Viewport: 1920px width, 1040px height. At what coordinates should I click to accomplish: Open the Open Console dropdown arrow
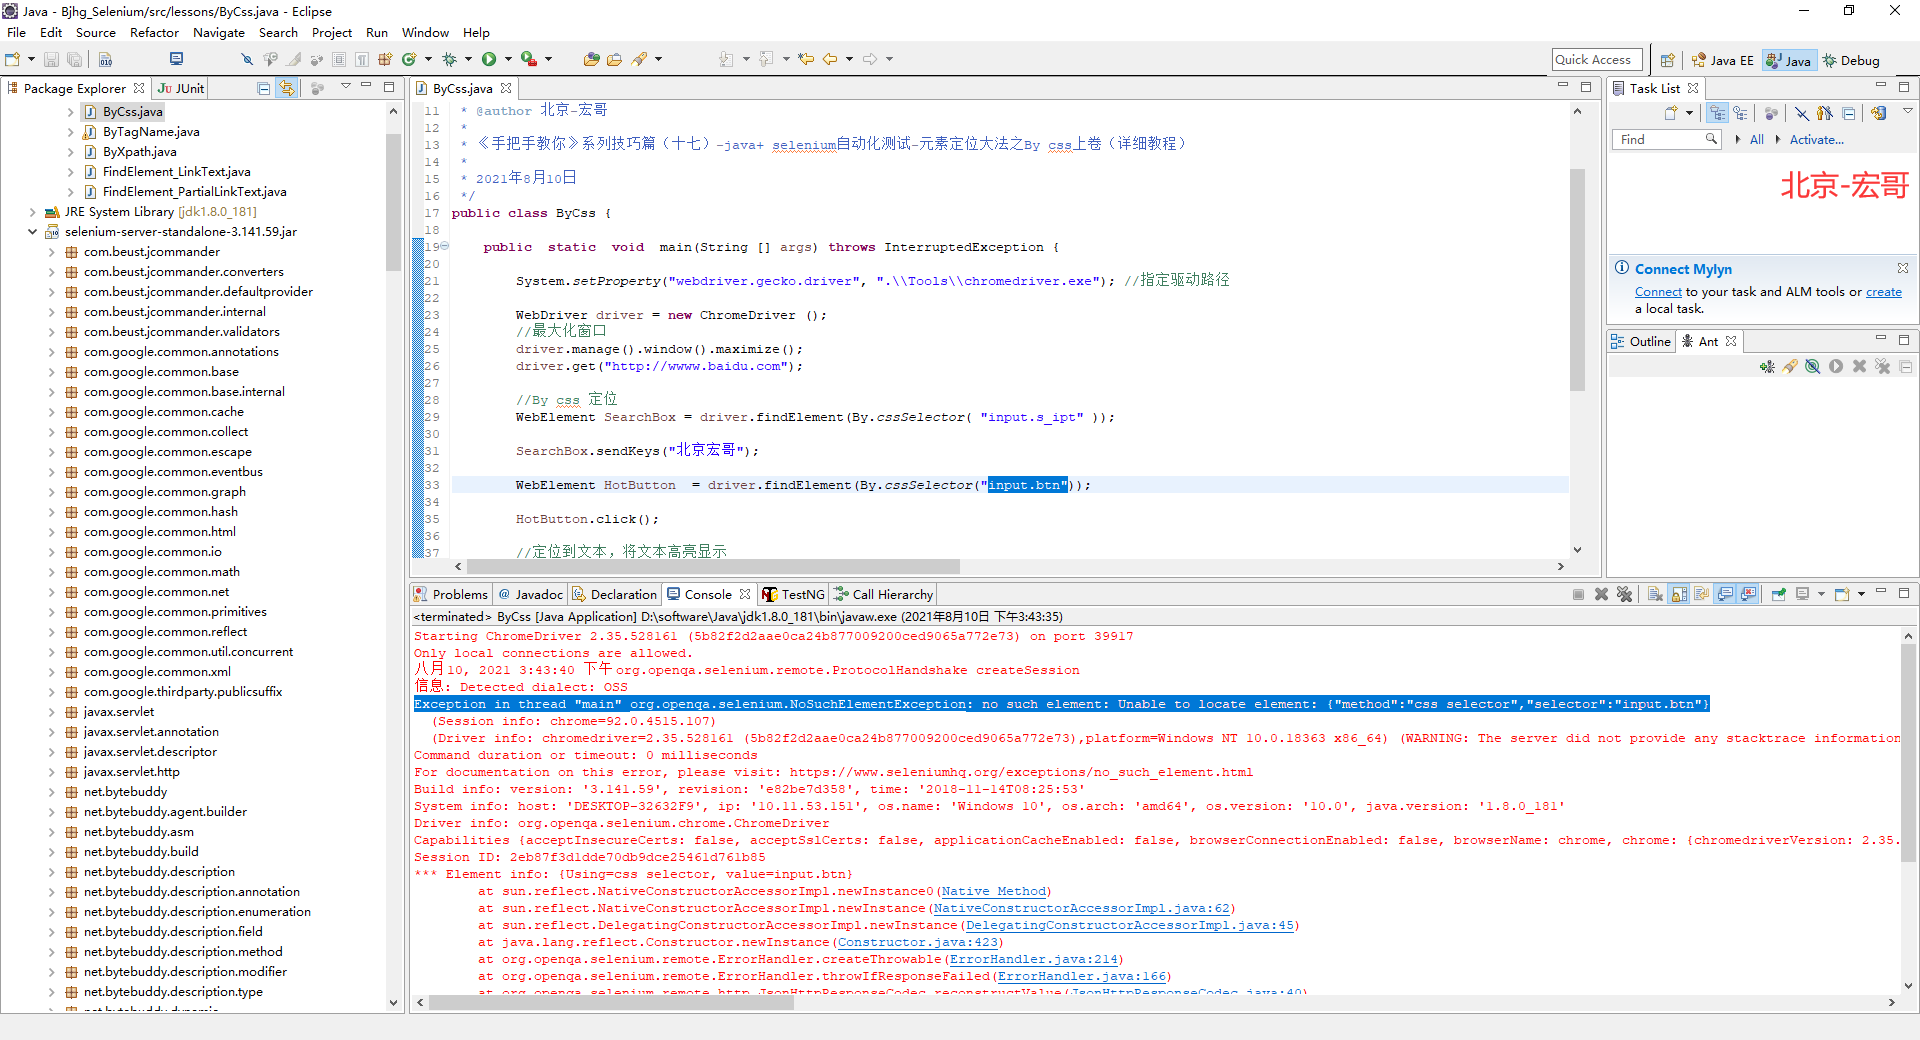(1861, 595)
